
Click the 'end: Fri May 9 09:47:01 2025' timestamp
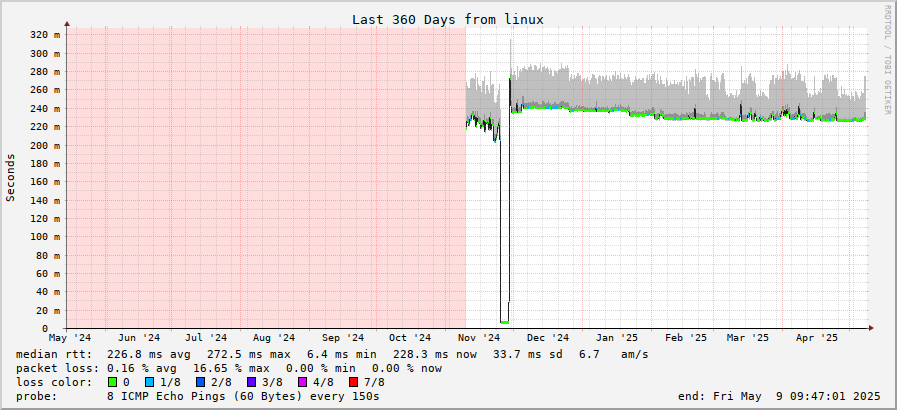779,396
